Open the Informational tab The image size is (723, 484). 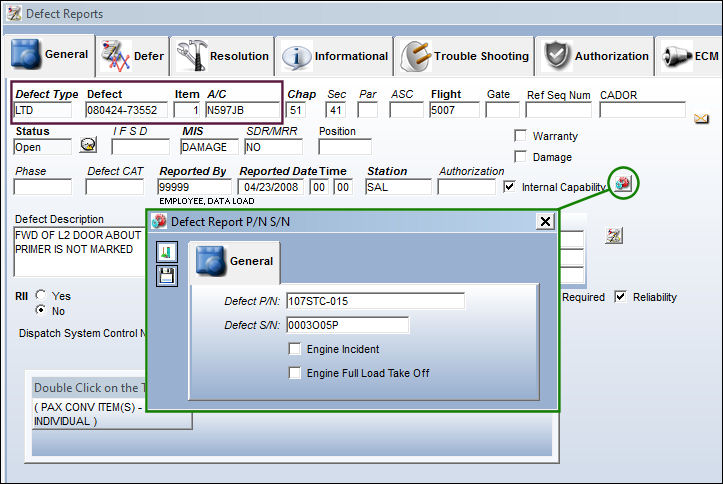335,56
